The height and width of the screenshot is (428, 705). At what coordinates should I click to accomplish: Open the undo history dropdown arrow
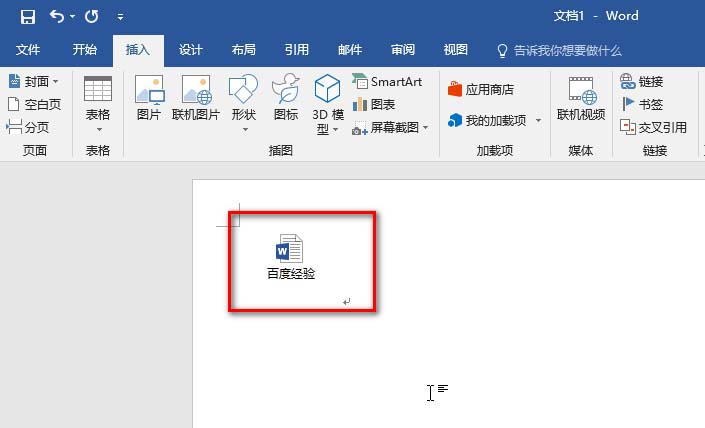(72, 17)
